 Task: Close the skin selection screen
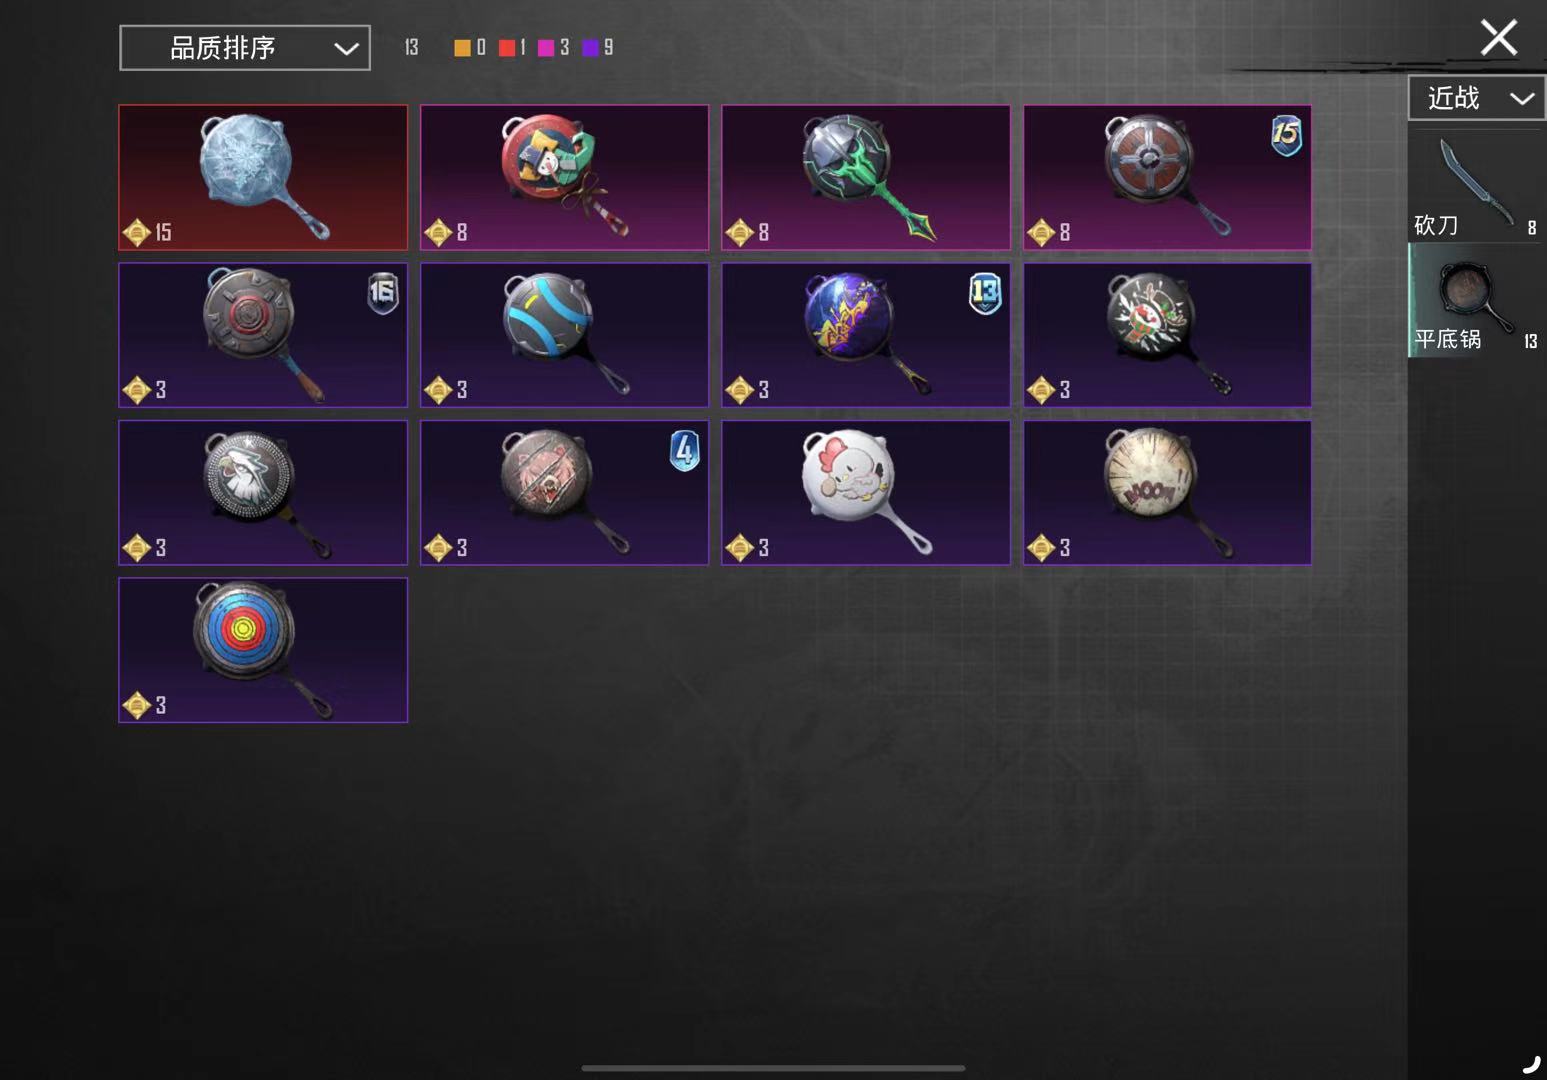click(1498, 38)
